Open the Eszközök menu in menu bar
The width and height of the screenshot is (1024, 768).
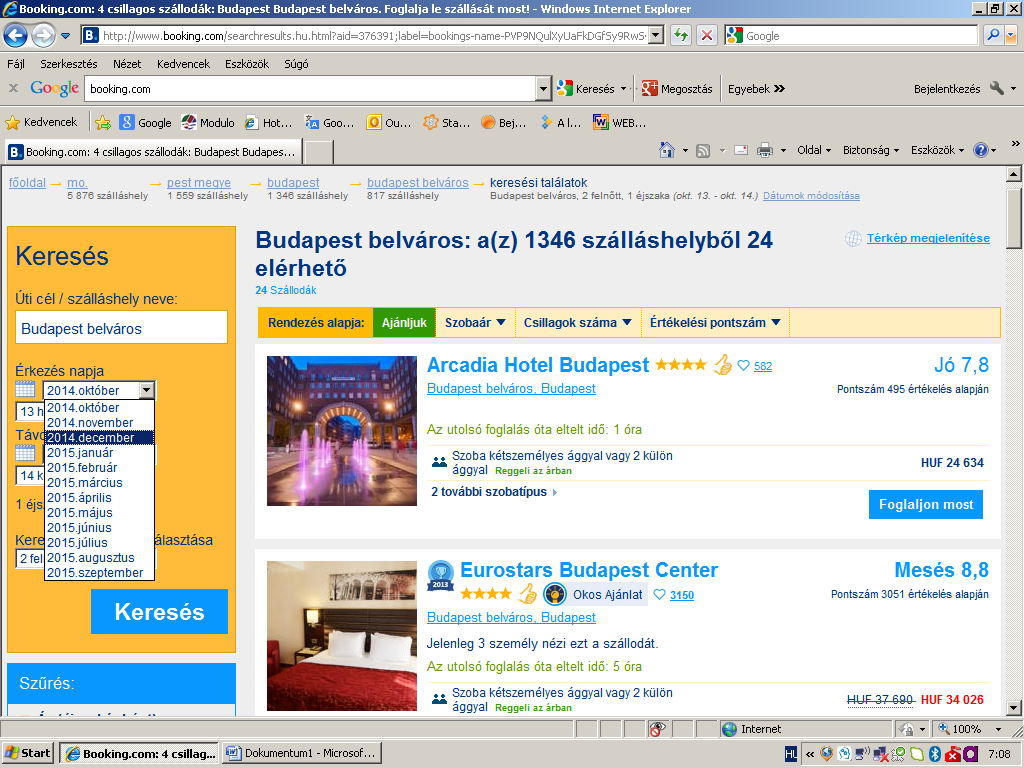tap(247, 63)
